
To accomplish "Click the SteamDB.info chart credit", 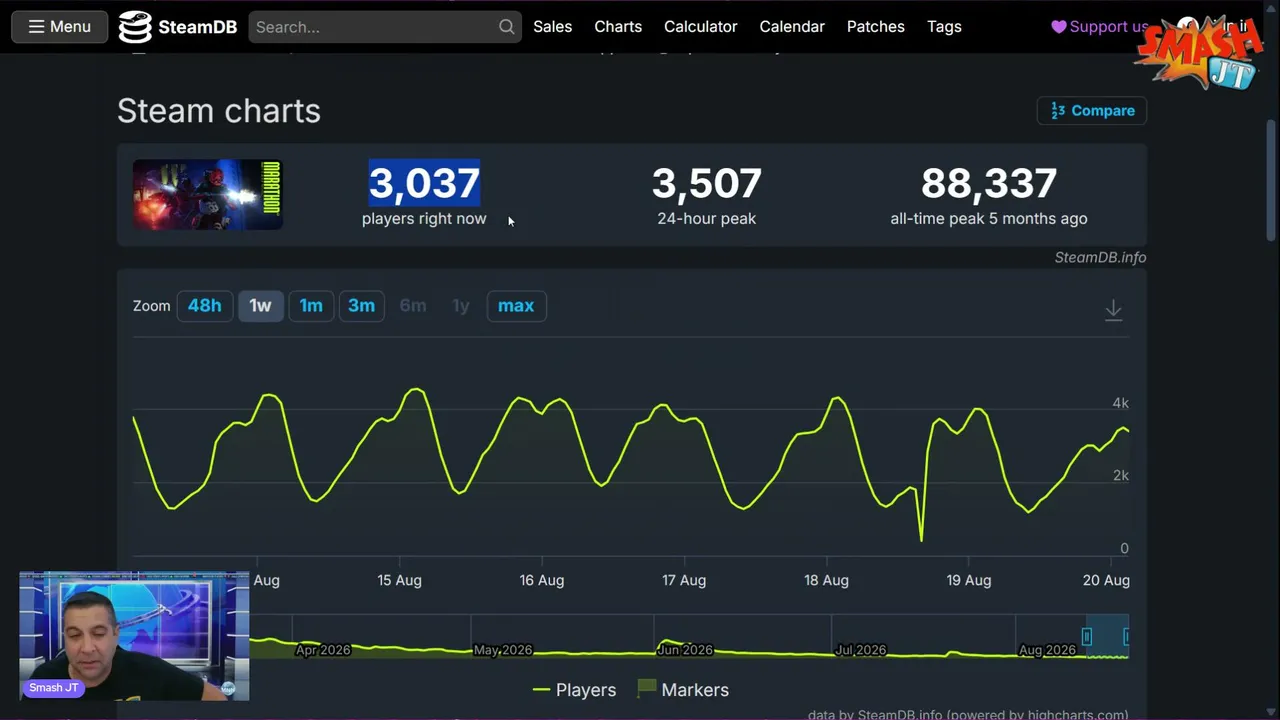I will (x=1100, y=257).
